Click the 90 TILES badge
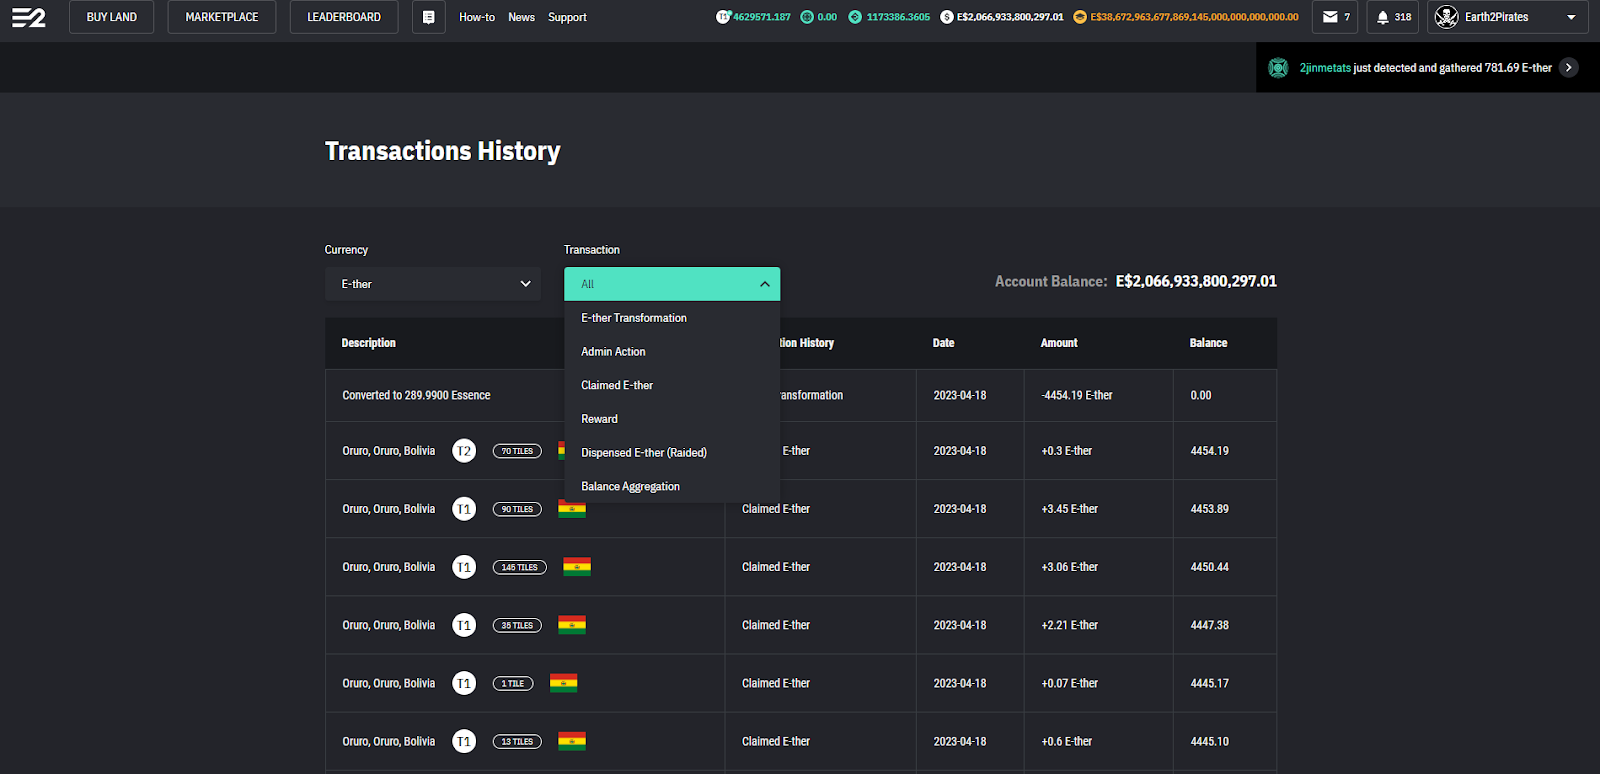The width and height of the screenshot is (1600, 774). click(x=517, y=509)
